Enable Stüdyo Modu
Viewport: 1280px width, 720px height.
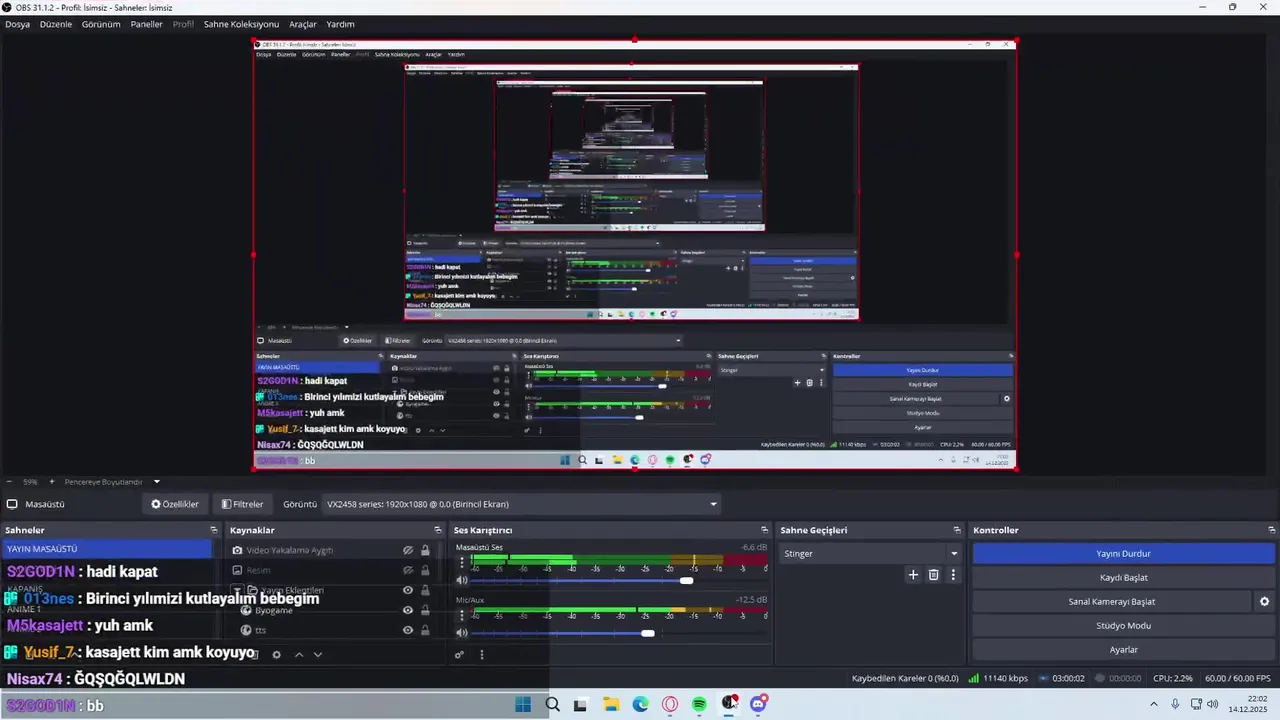[1123, 626]
